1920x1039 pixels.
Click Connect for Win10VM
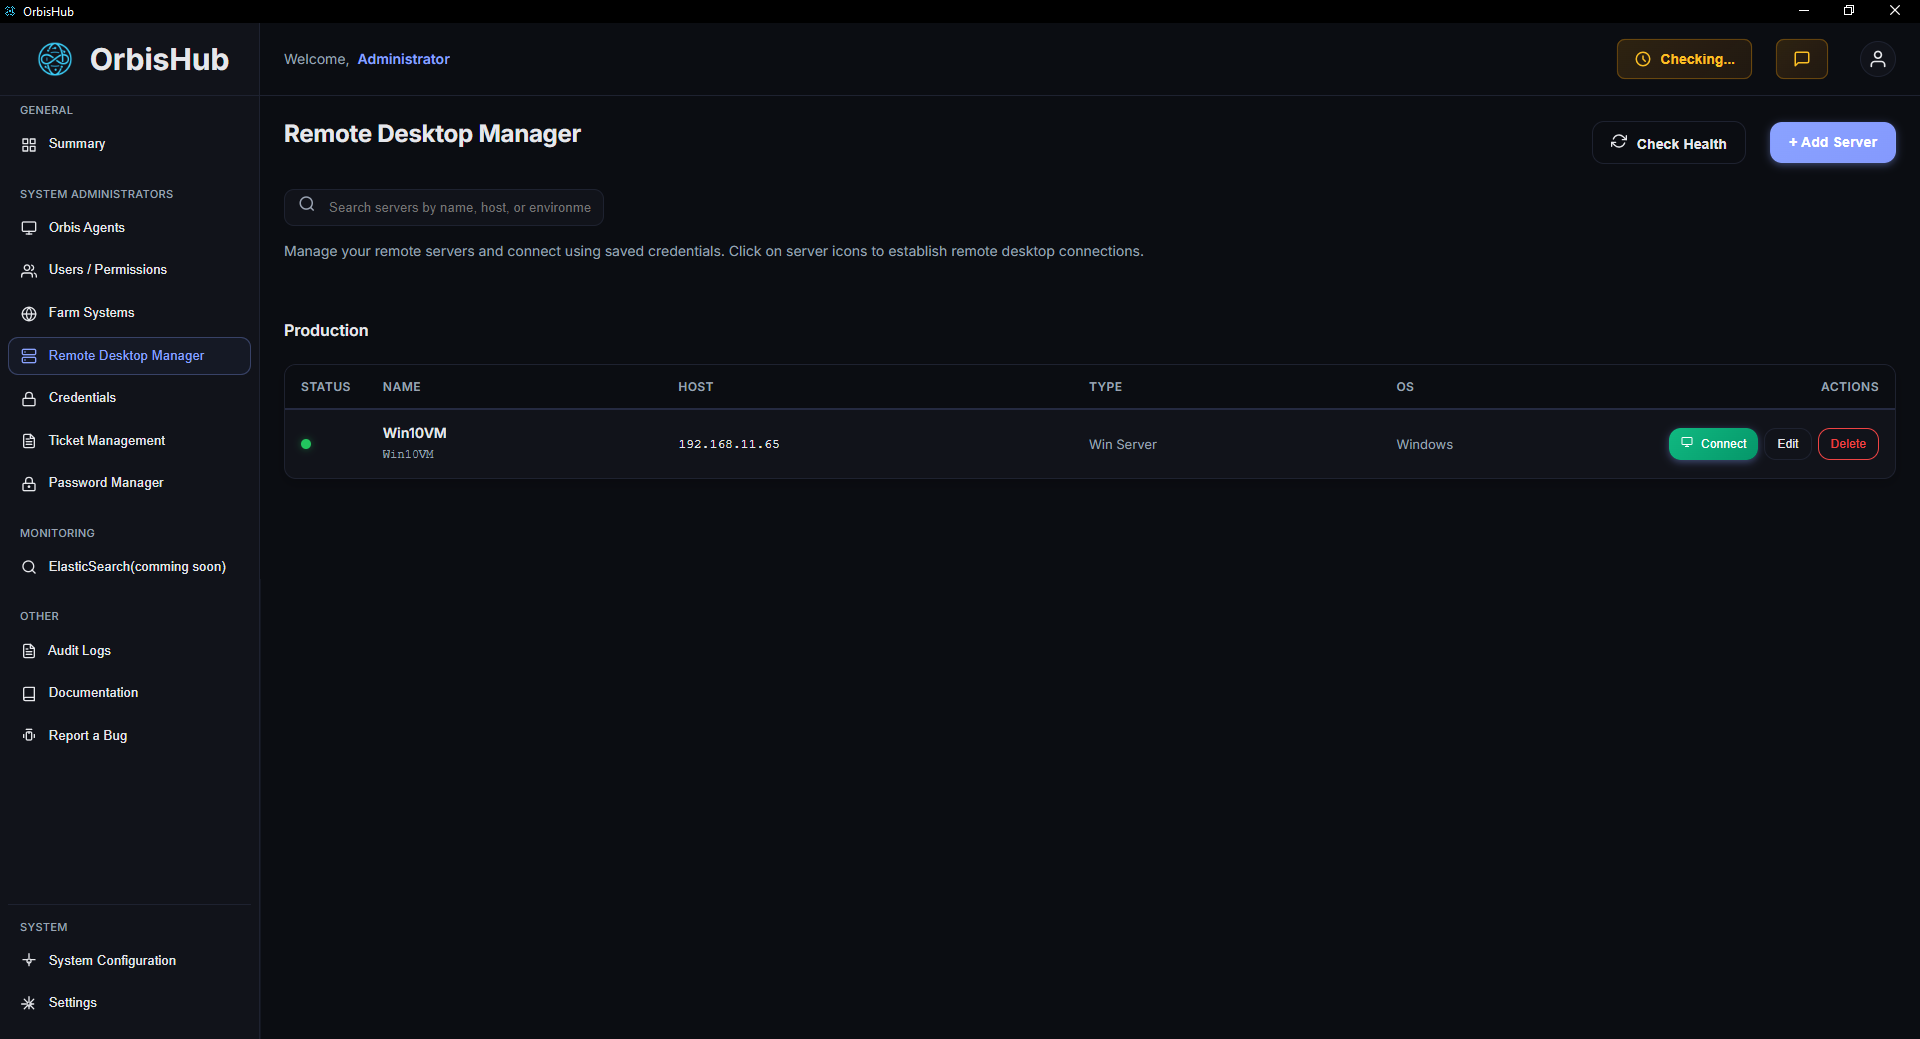pyautogui.click(x=1713, y=444)
